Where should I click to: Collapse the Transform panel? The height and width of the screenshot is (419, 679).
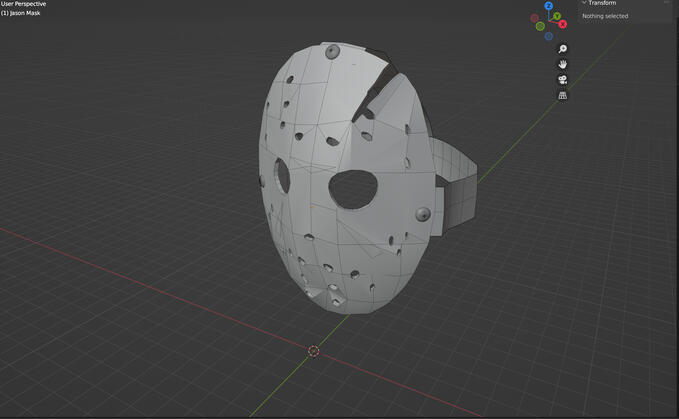(x=584, y=3)
